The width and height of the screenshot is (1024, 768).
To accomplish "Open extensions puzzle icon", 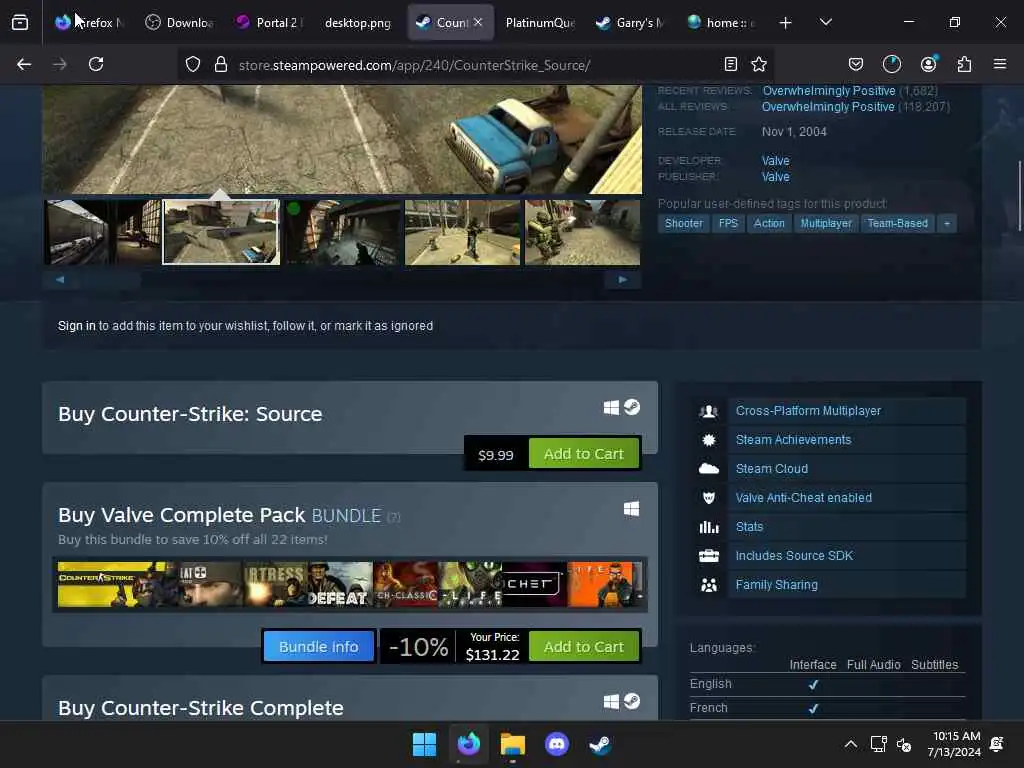I will click(x=964, y=64).
